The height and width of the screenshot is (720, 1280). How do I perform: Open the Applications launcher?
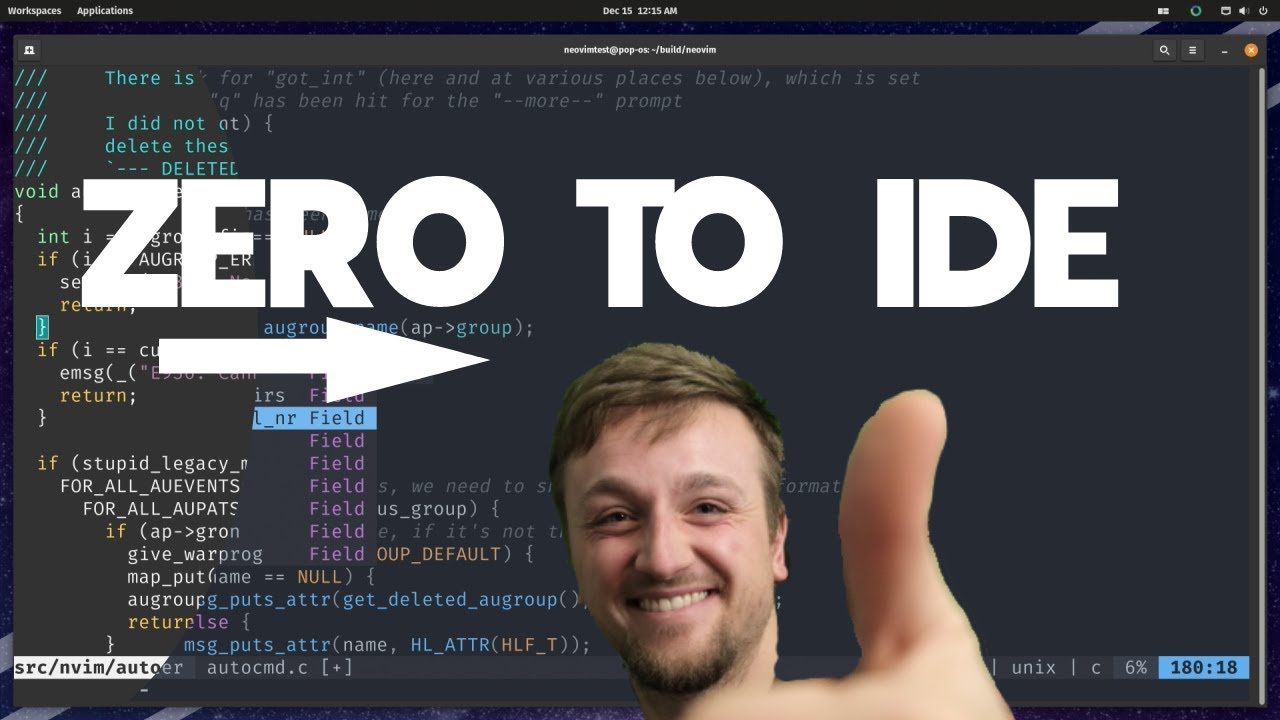point(105,11)
